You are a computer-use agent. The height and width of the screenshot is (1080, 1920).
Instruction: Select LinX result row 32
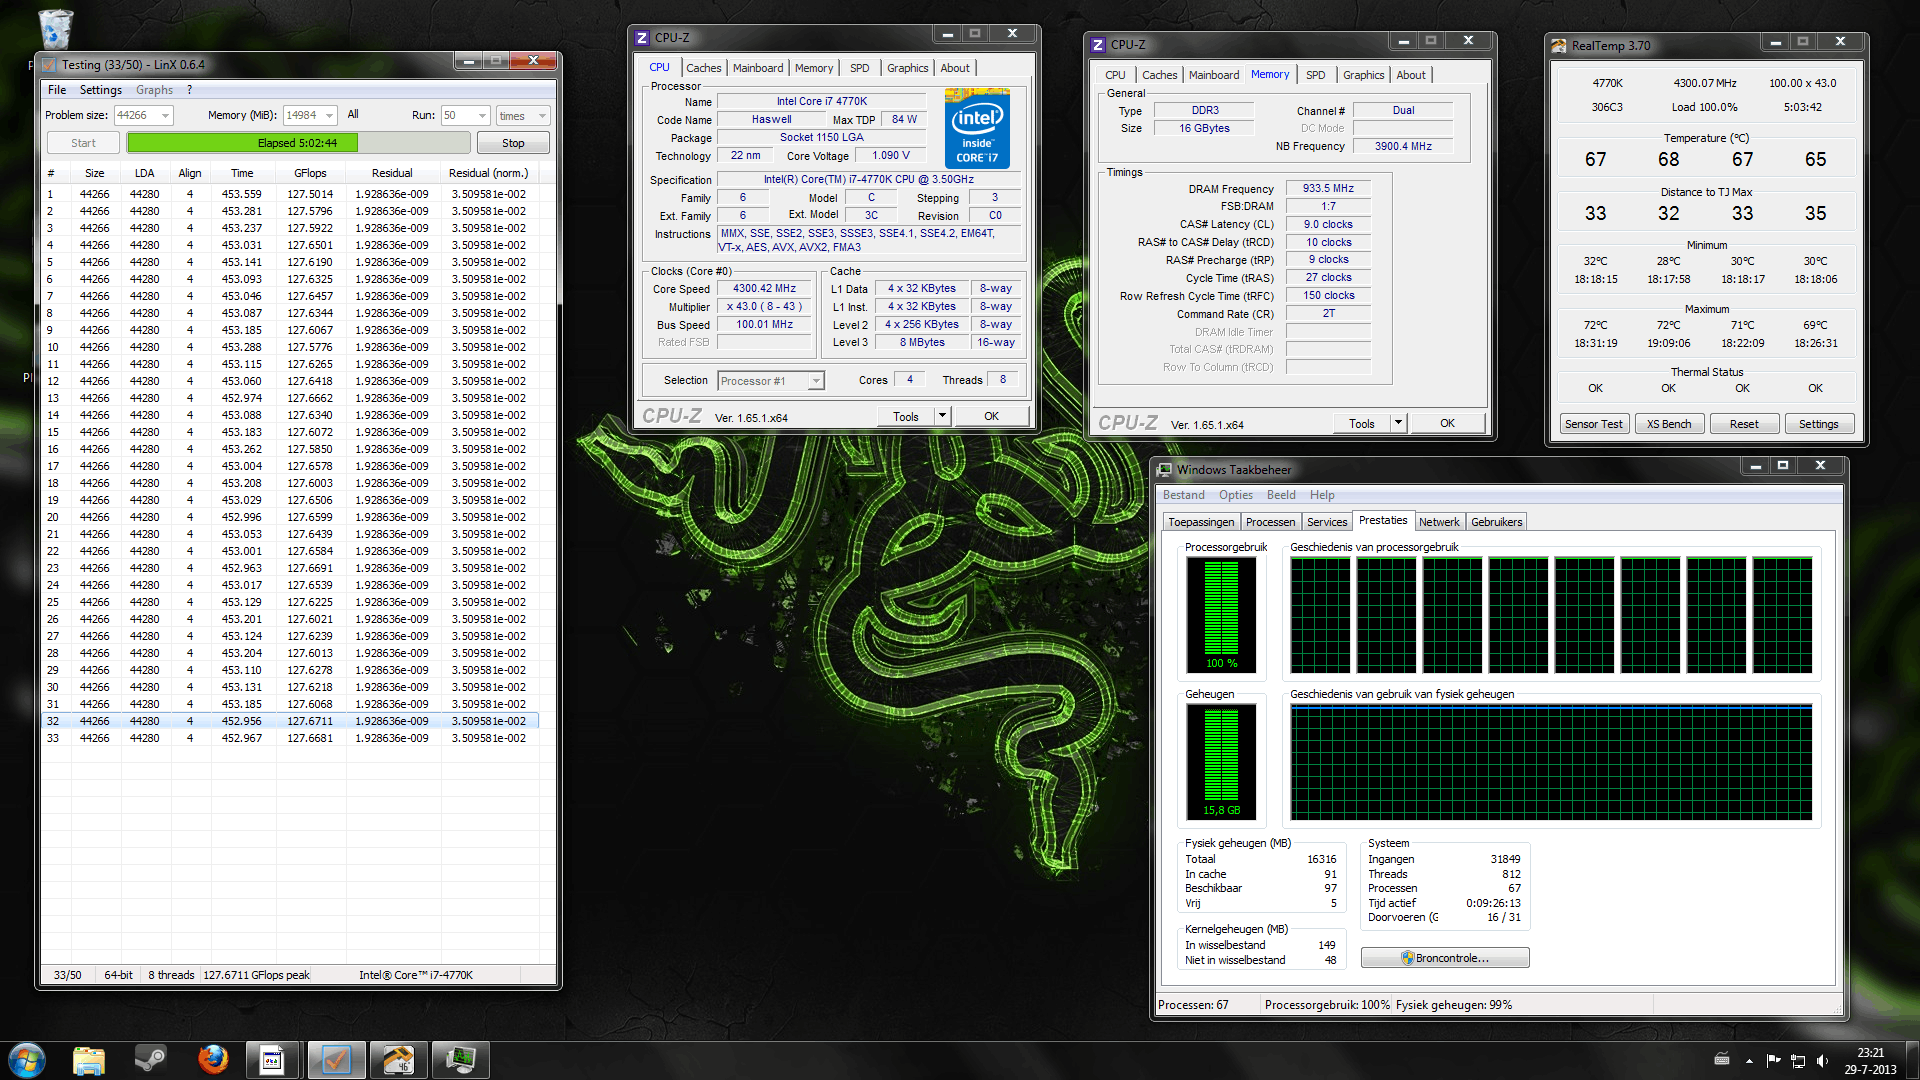click(290, 721)
